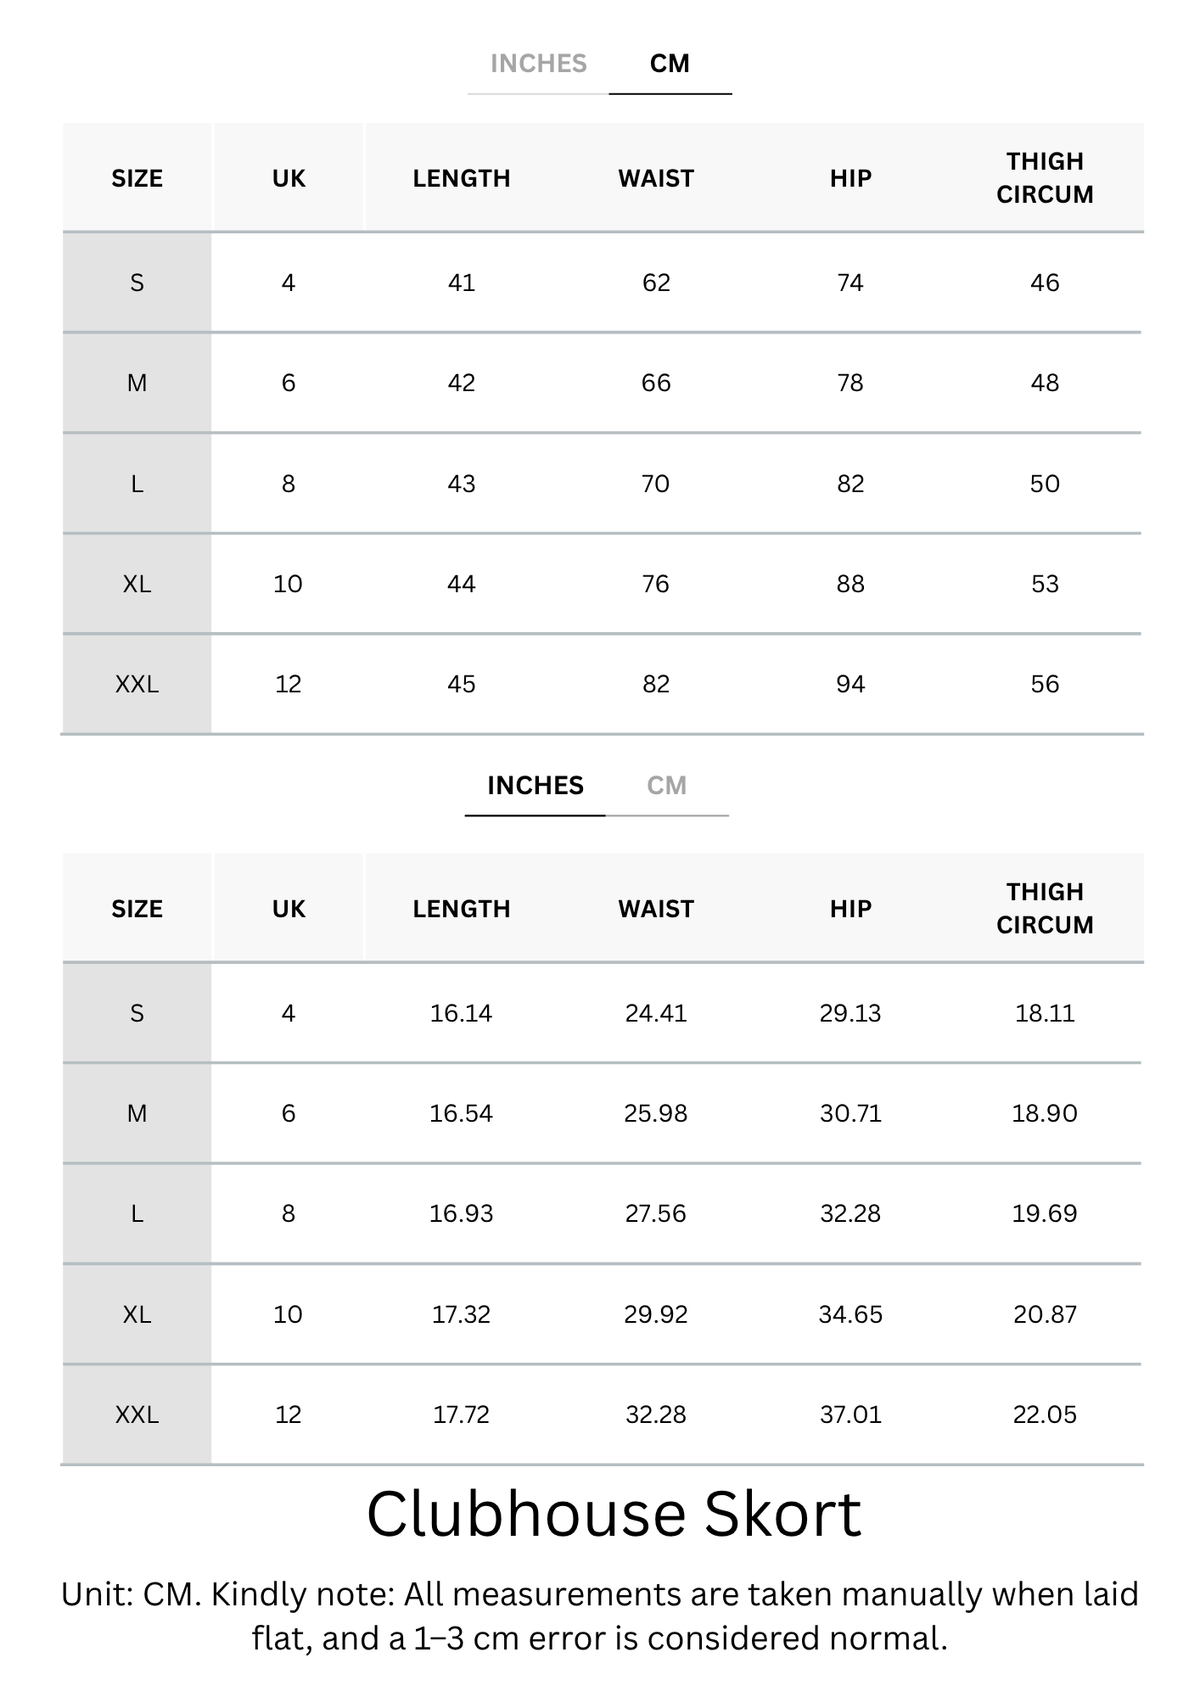Click the measurement note text starting with 'Unit: CM'
Image resolution: width=1200 pixels, height=1697 pixels.
click(600, 1616)
